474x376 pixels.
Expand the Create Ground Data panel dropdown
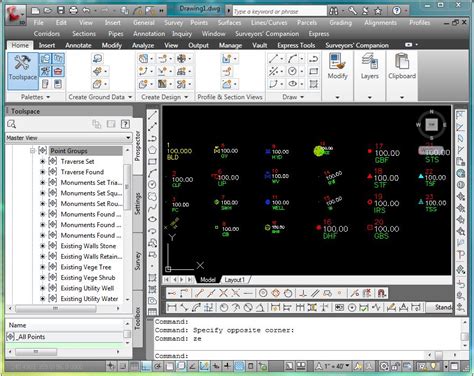[x=130, y=97]
